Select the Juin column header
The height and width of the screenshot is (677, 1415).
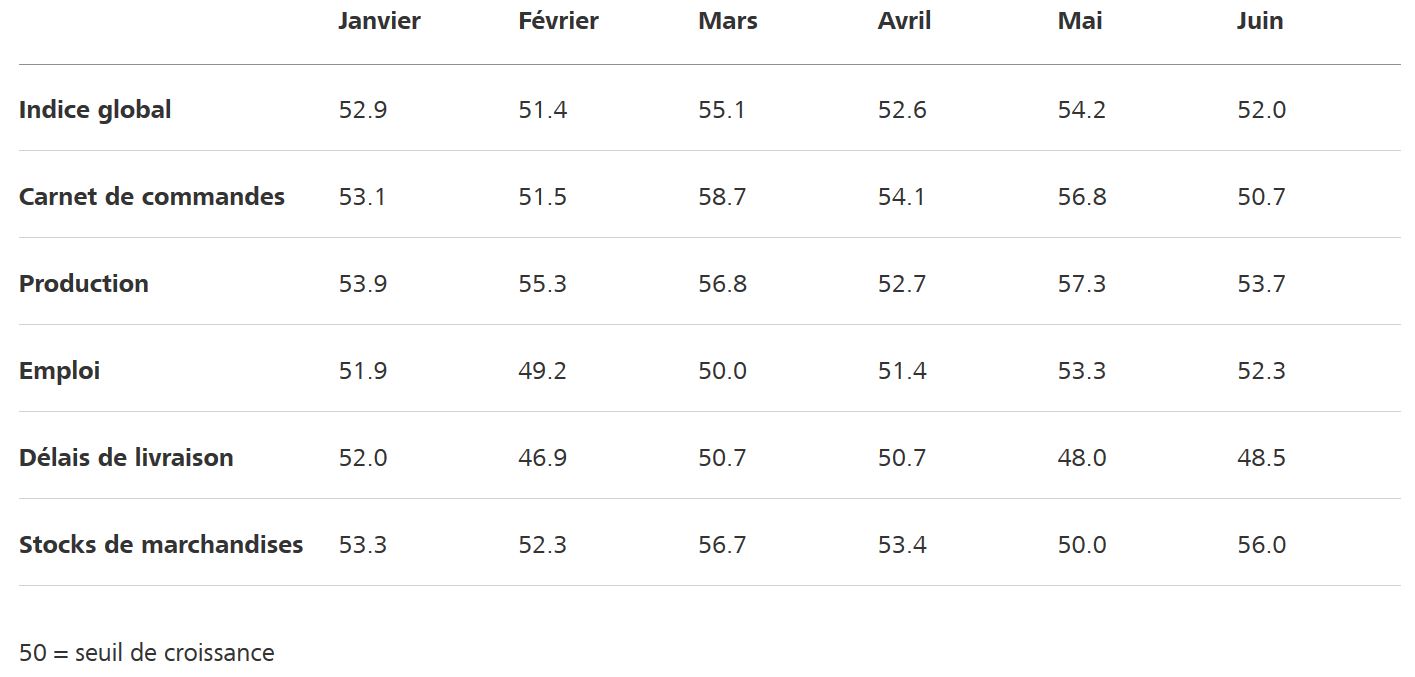click(1260, 21)
